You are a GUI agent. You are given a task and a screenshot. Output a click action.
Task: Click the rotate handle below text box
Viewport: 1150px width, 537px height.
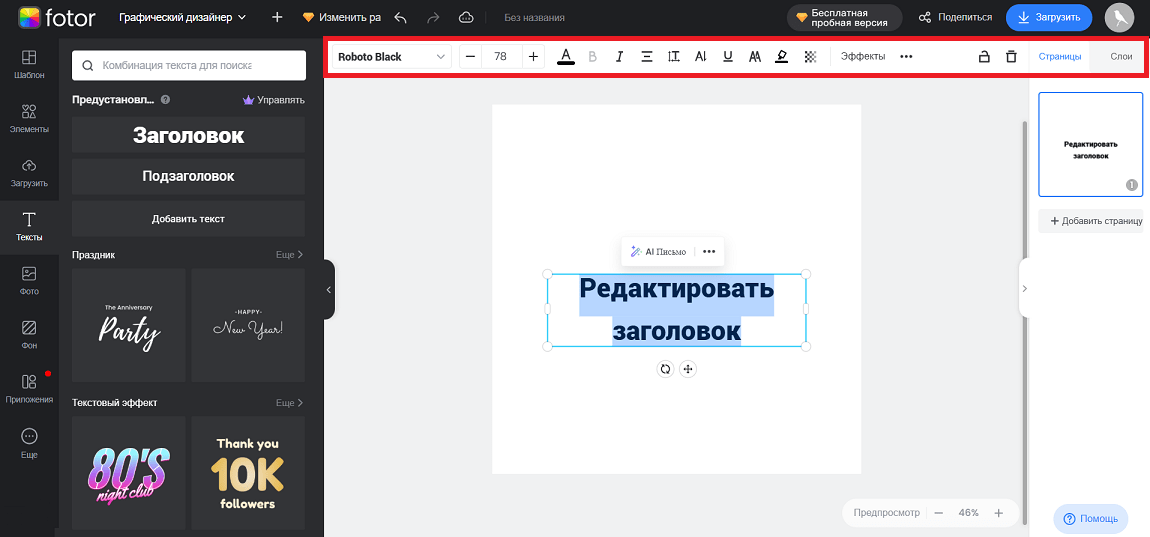(x=665, y=369)
